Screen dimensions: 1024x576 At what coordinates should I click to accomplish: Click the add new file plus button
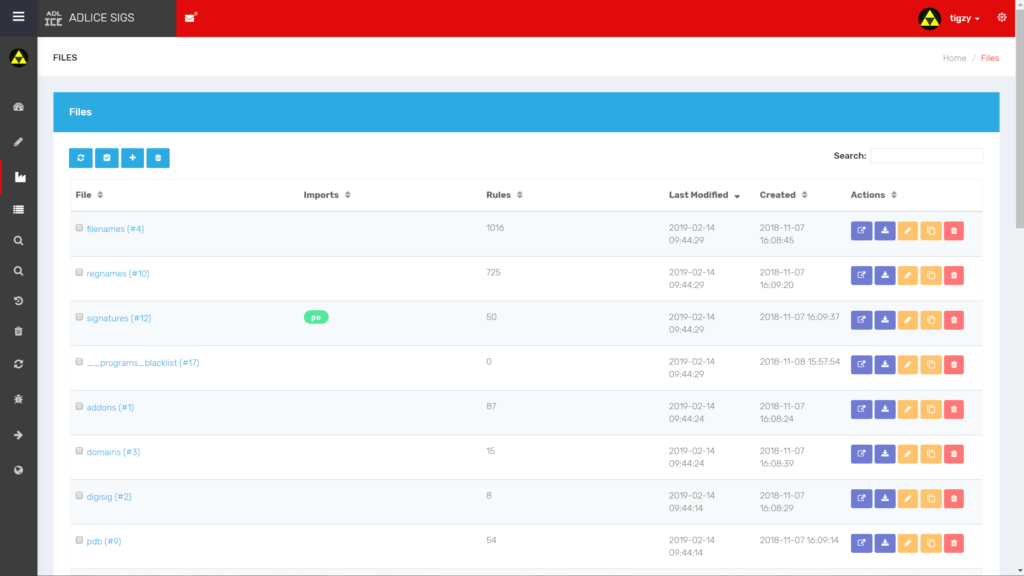[x=132, y=158]
